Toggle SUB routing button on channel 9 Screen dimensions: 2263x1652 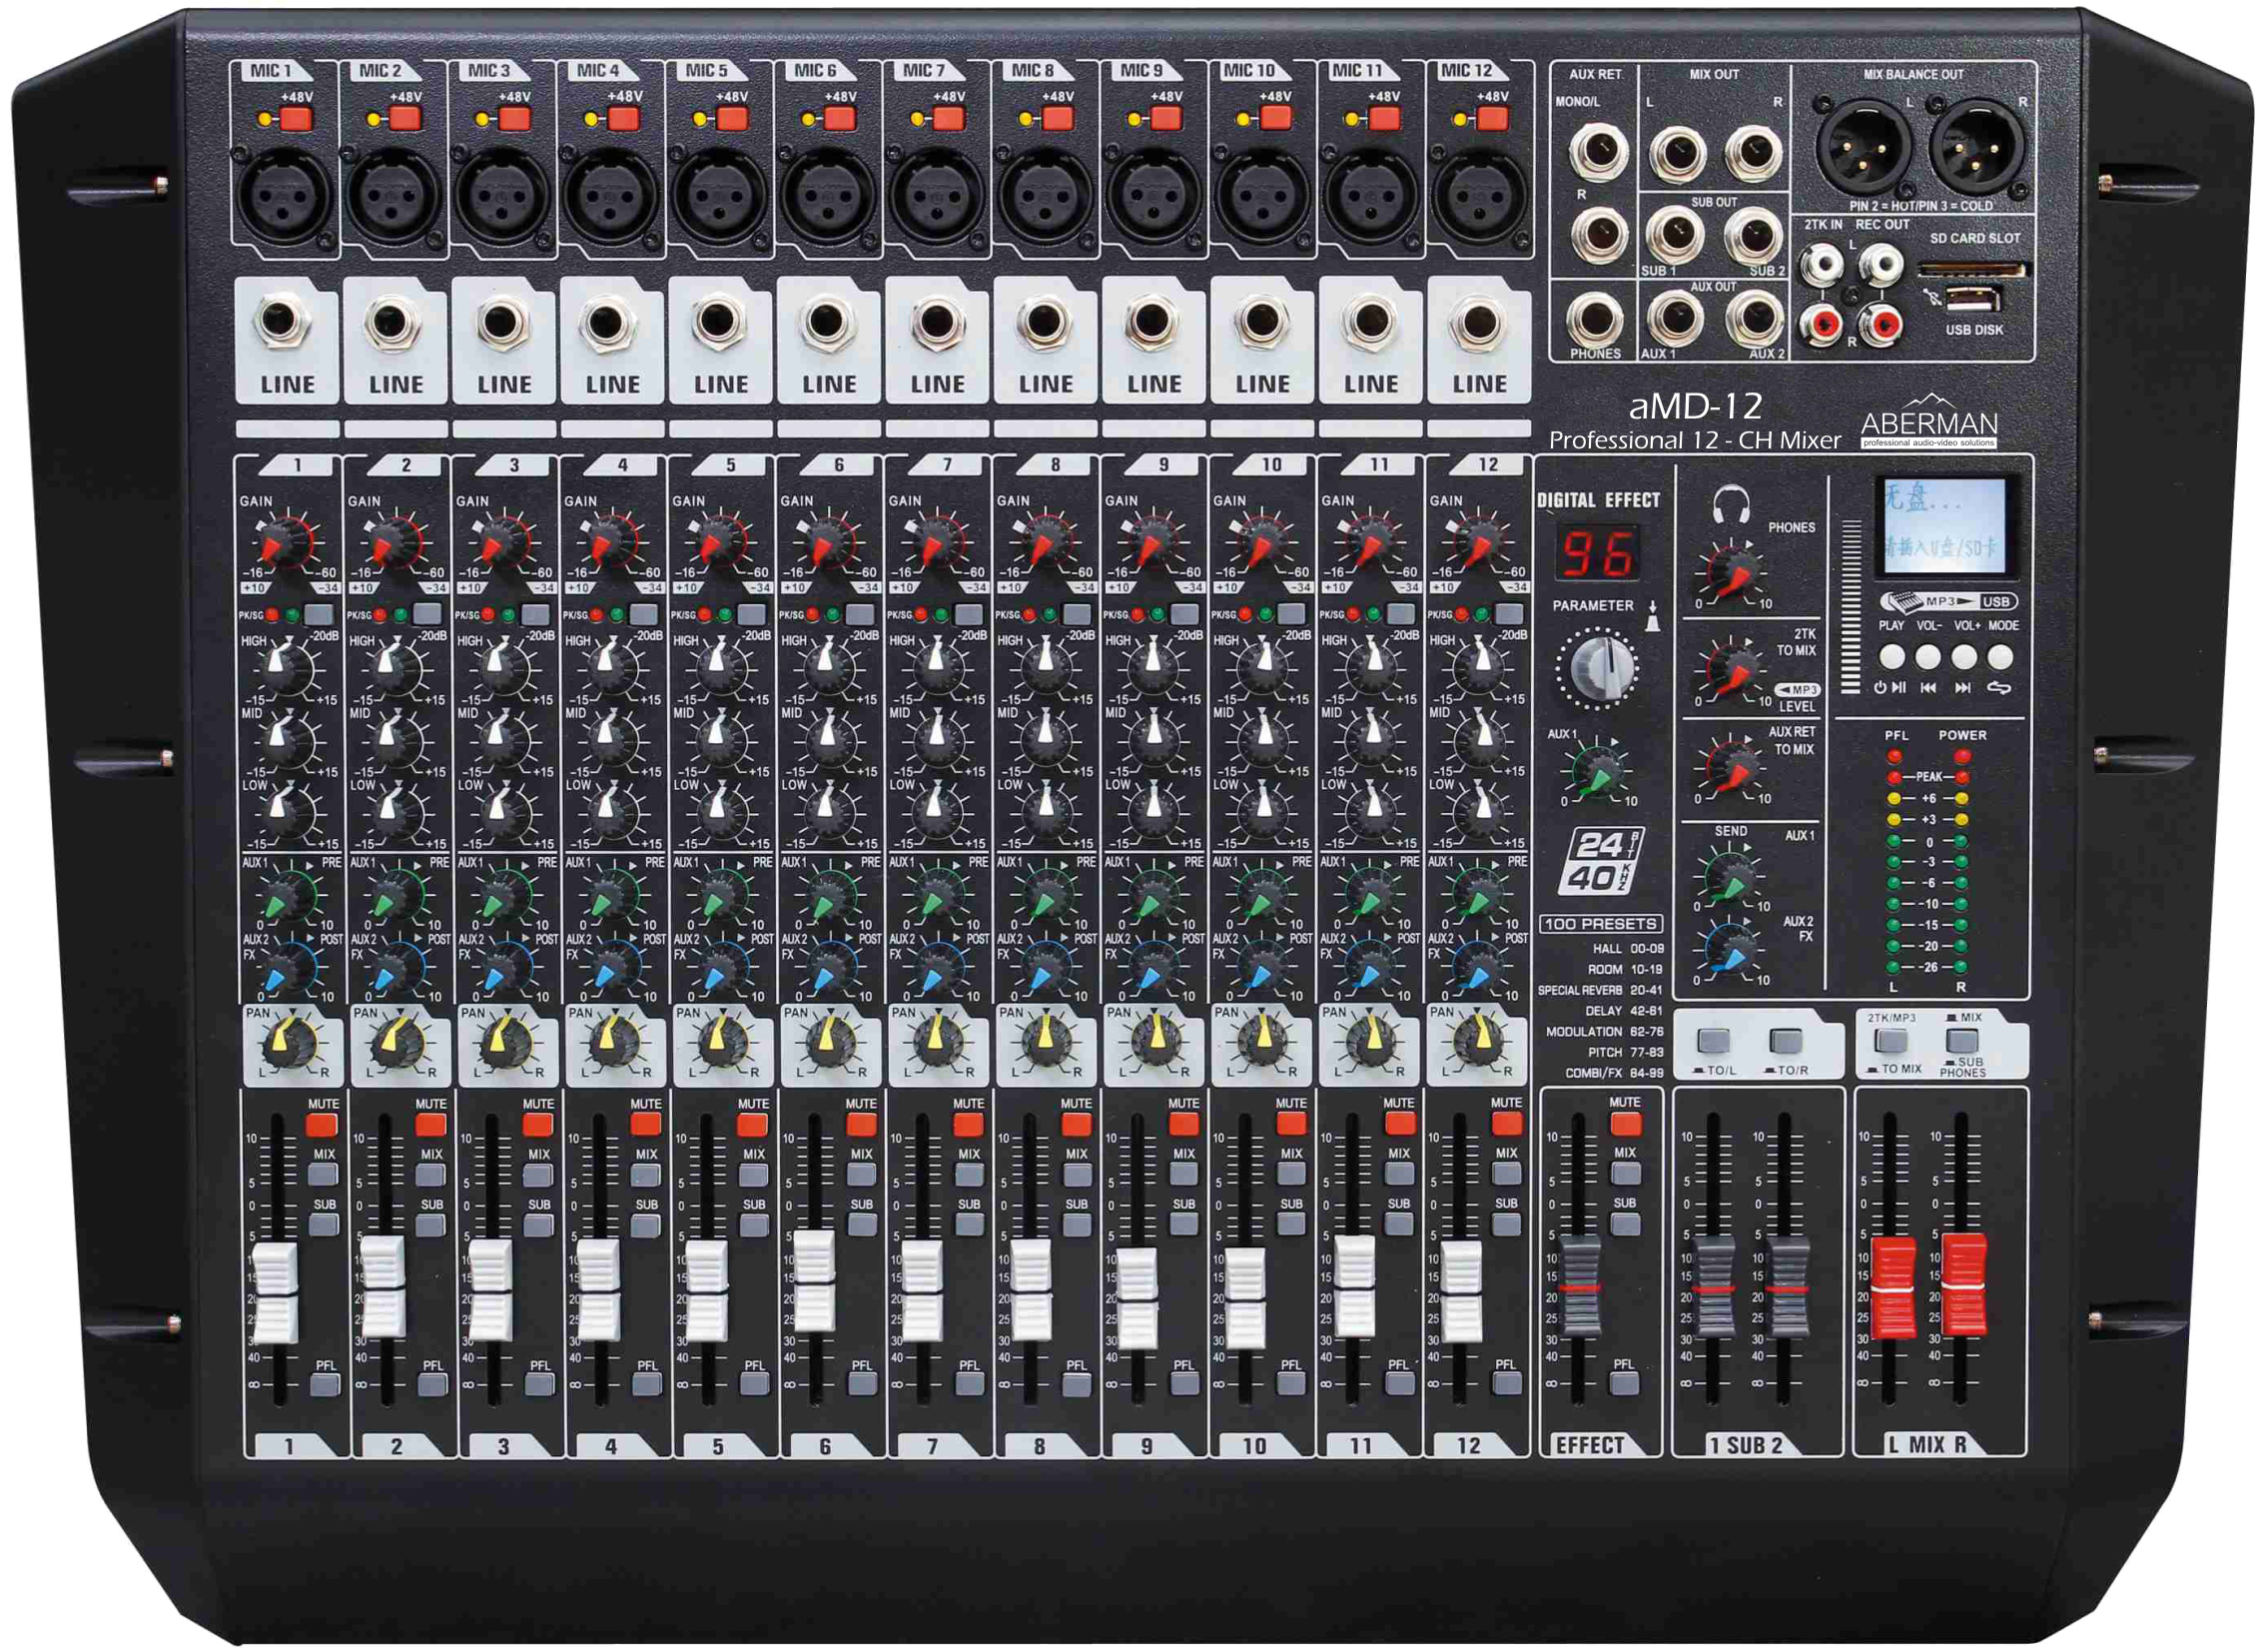pyautogui.click(x=1184, y=1224)
